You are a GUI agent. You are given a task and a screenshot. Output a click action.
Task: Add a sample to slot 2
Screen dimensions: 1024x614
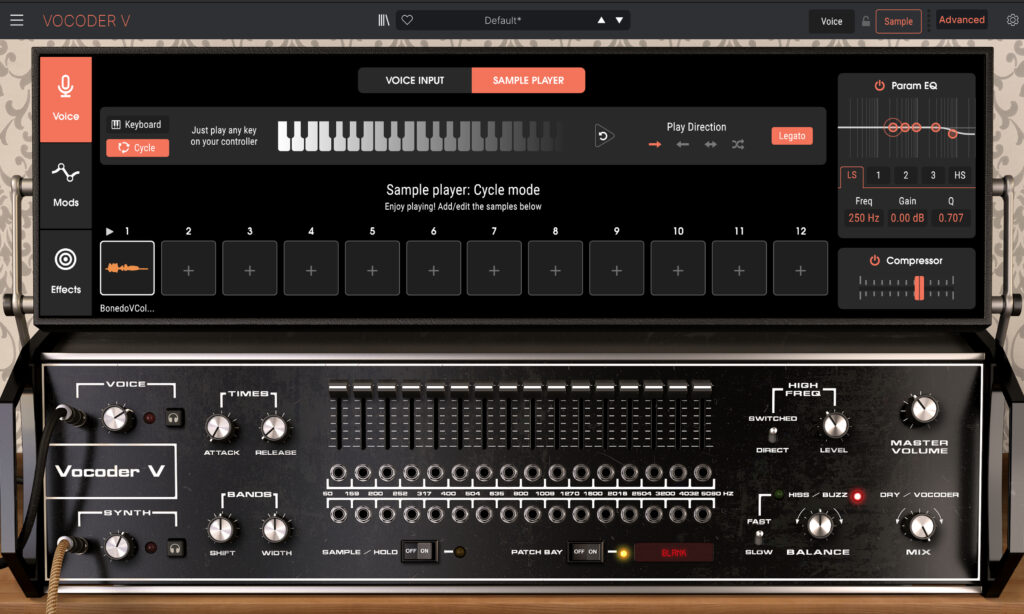[x=189, y=268]
